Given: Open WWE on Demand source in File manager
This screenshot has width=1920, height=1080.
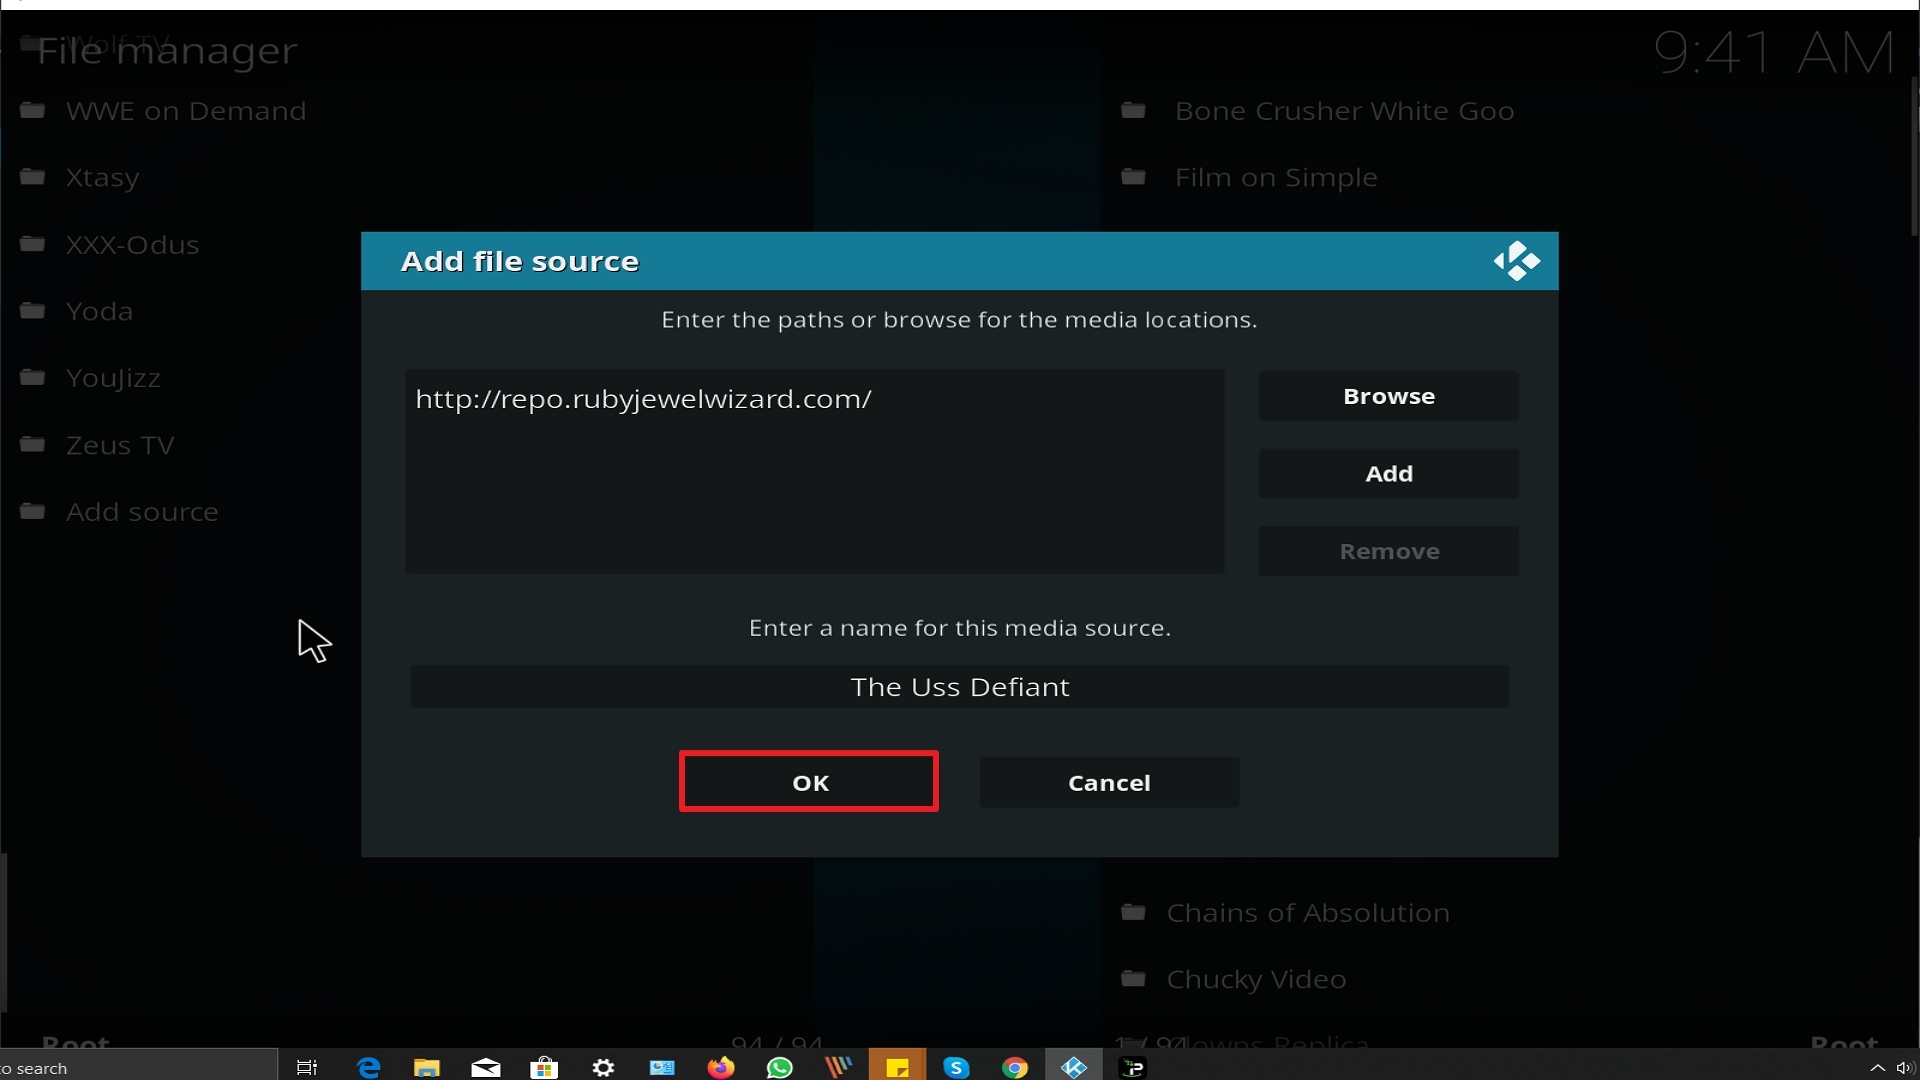Looking at the screenshot, I should pyautogui.click(x=186, y=111).
